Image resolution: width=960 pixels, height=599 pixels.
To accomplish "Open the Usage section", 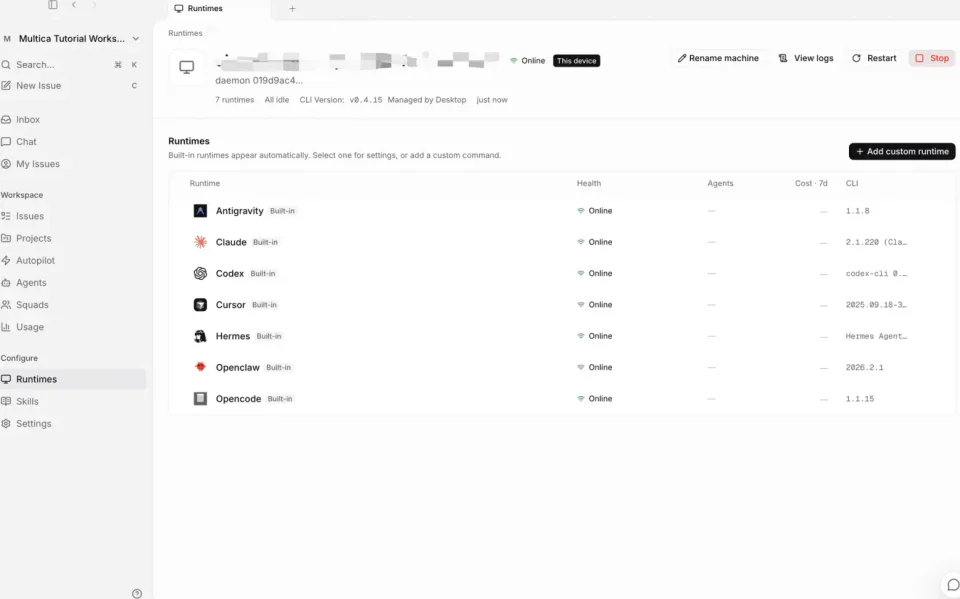I will (x=73, y=327).
